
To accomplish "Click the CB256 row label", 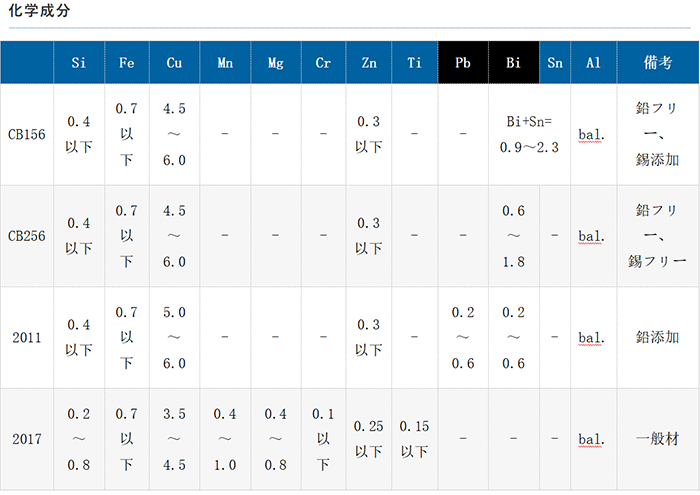I will point(27,237).
